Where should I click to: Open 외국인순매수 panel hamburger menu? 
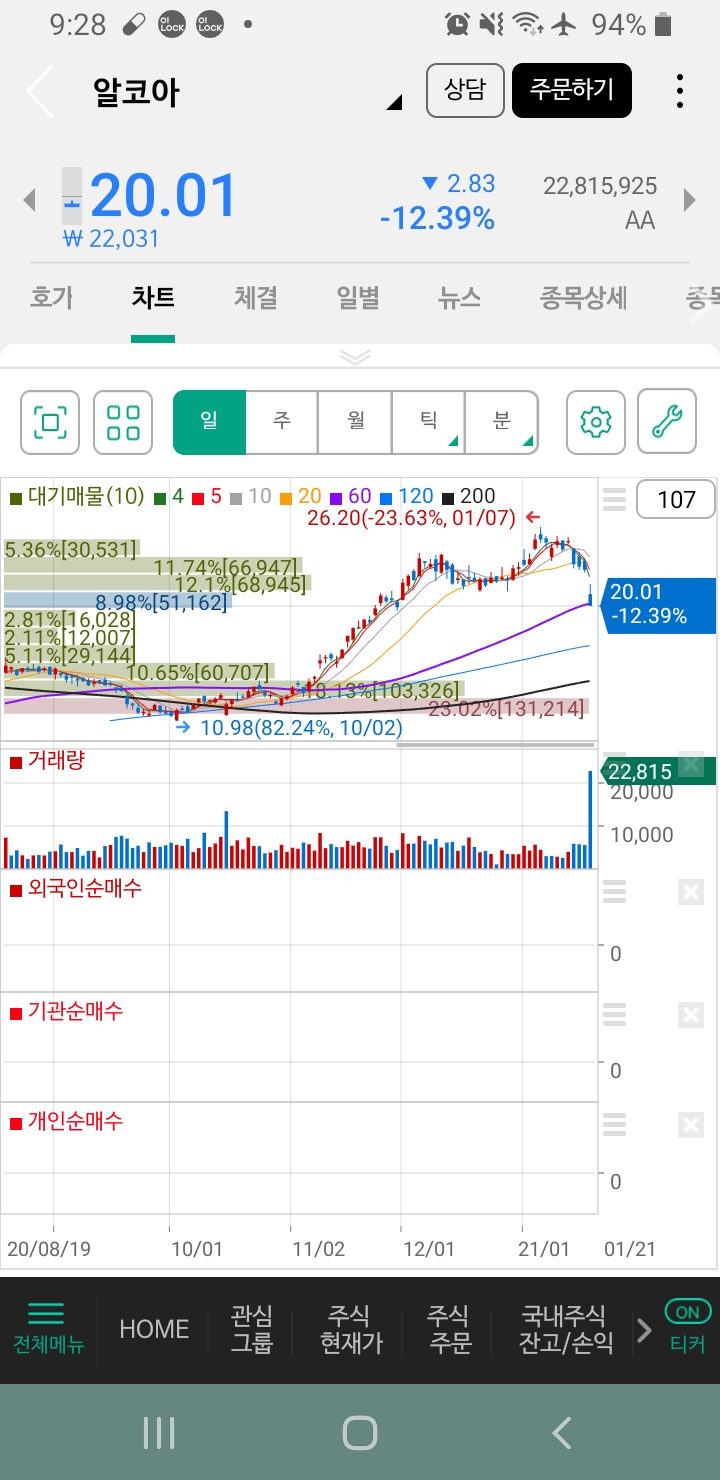[x=614, y=892]
